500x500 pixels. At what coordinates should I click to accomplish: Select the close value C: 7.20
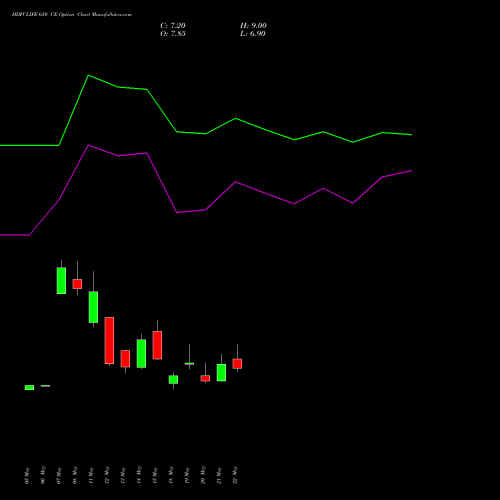coord(173,26)
